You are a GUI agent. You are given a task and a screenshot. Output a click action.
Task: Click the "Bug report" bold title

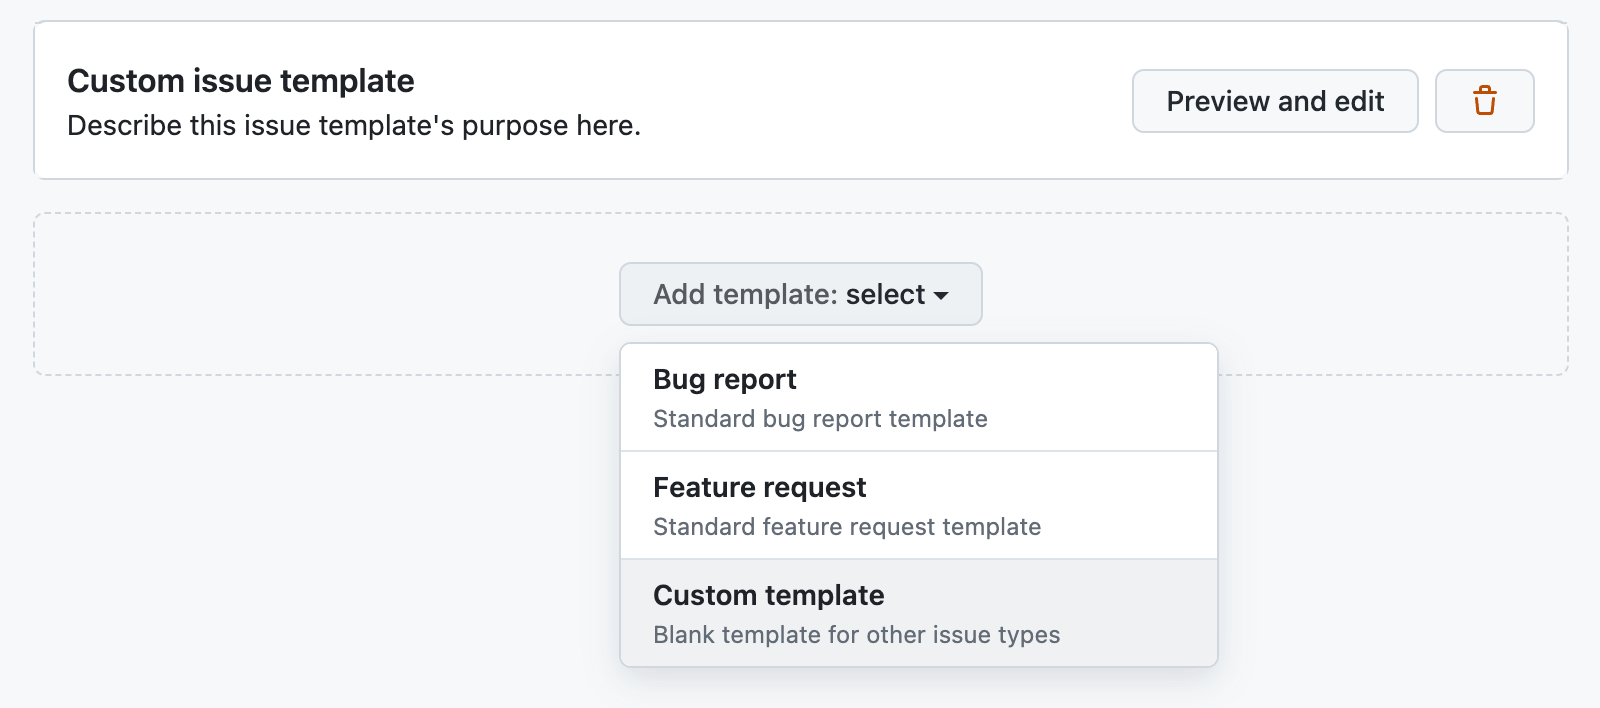click(724, 380)
